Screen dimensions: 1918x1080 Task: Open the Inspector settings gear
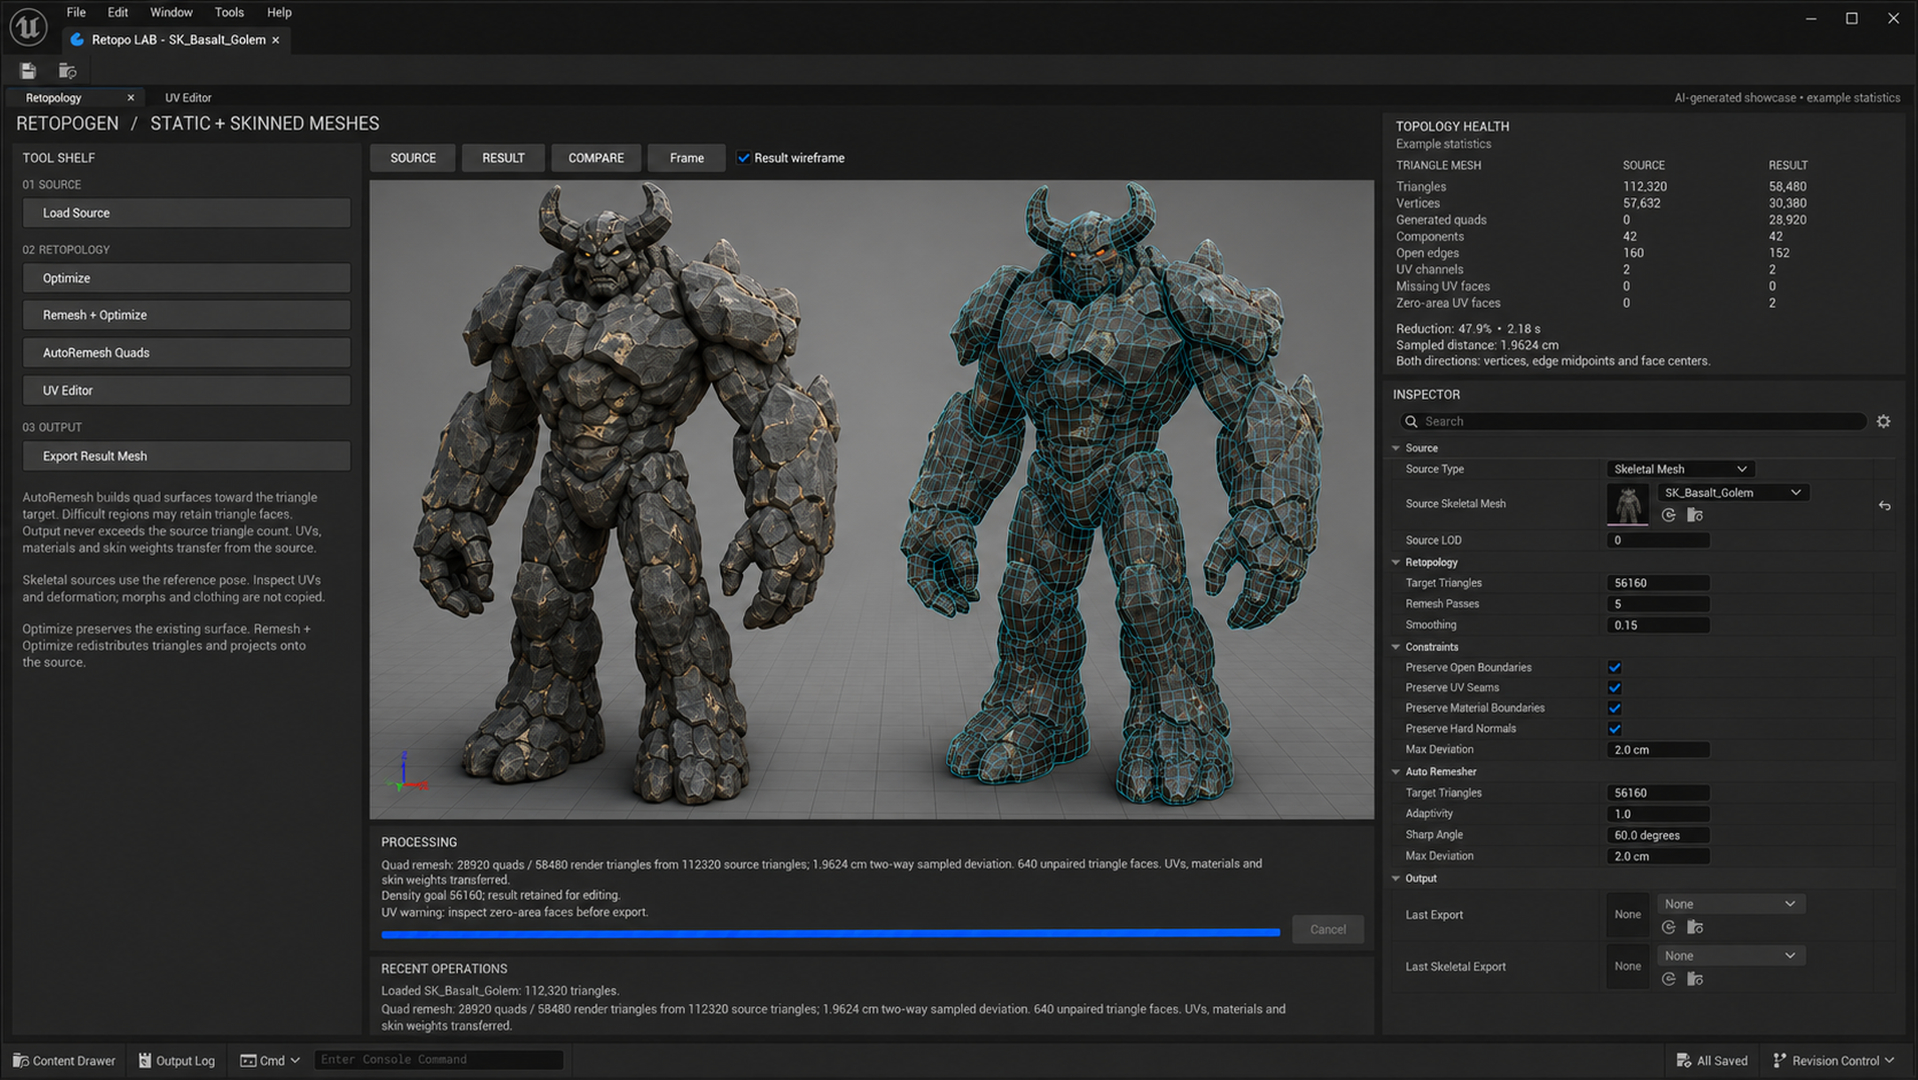coord(1883,422)
